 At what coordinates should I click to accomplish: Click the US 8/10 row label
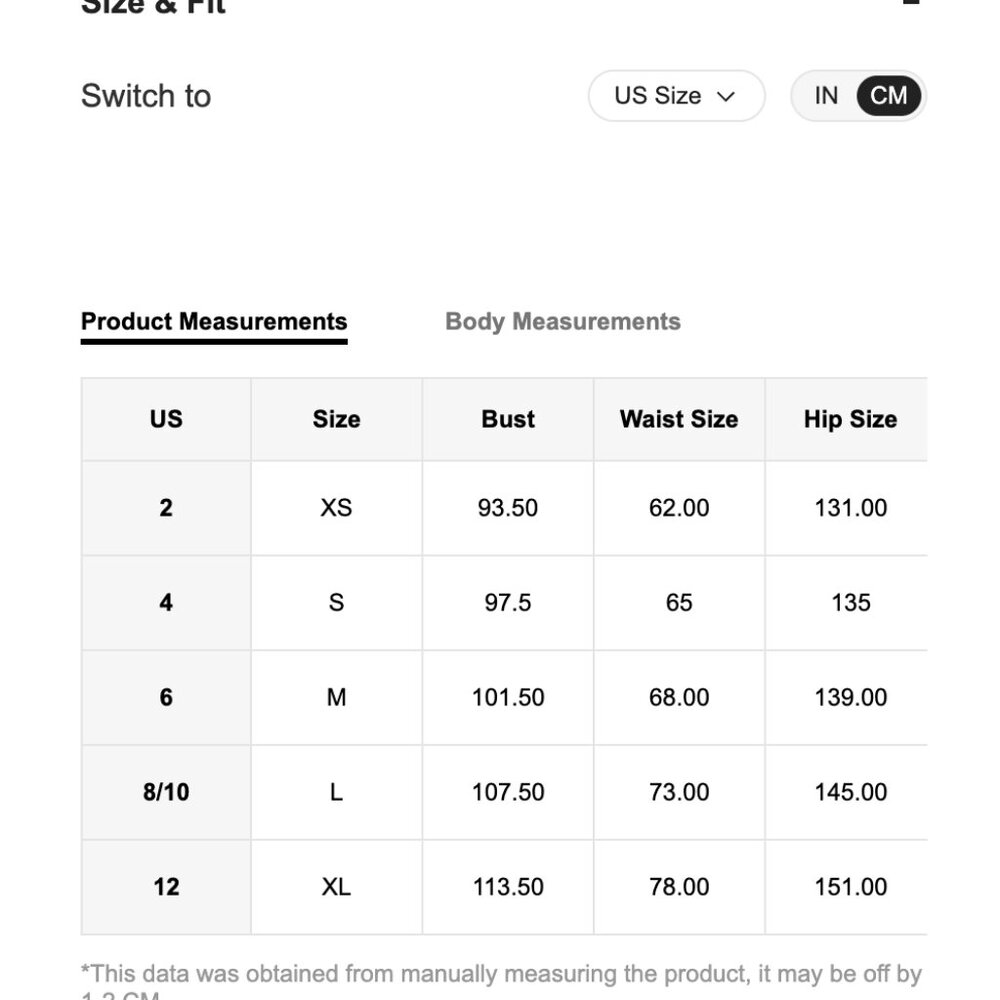(x=166, y=792)
